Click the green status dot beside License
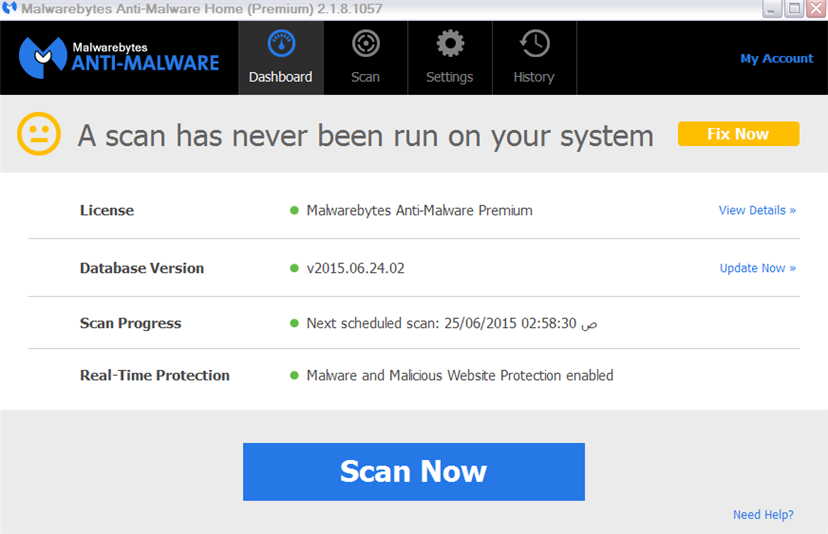Viewport: 828px width, 534px height. click(294, 211)
